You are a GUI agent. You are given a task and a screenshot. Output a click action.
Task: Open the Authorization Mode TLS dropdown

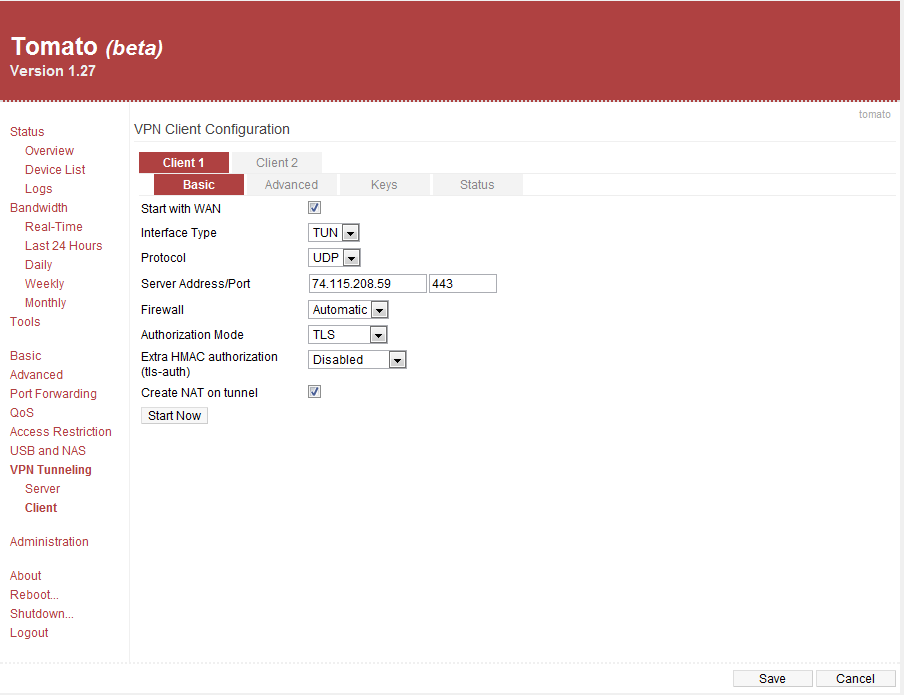[348, 335]
